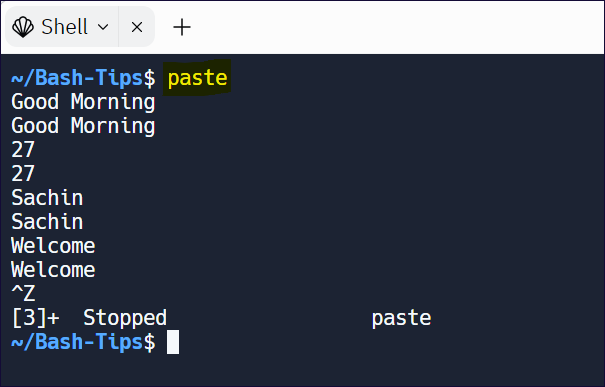605x387 pixels.
Task: Click the ^Z control sequence text
Action: click(x=23, y=293)
